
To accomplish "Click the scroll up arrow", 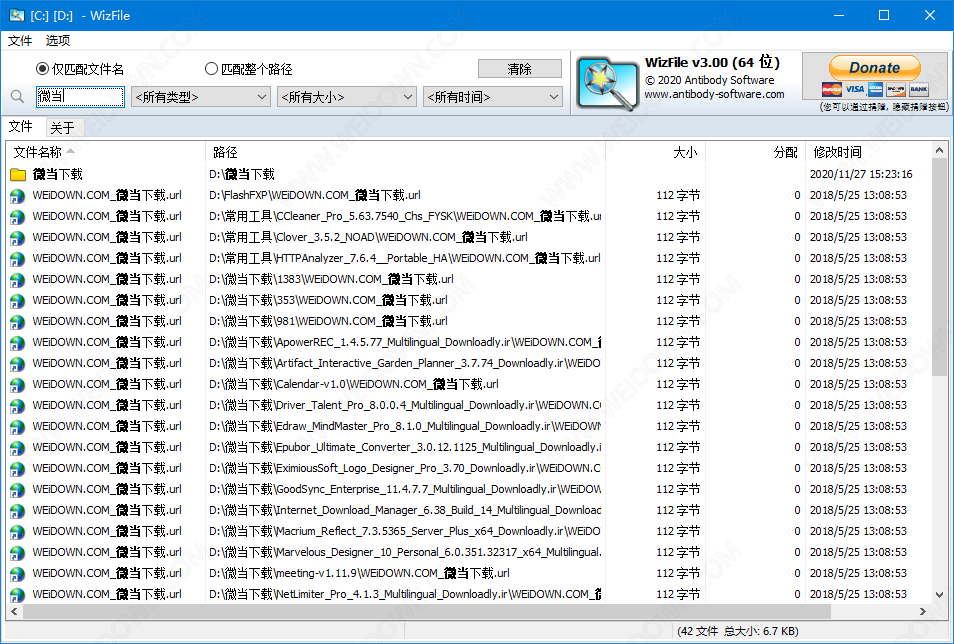I will tap(939, 150).
